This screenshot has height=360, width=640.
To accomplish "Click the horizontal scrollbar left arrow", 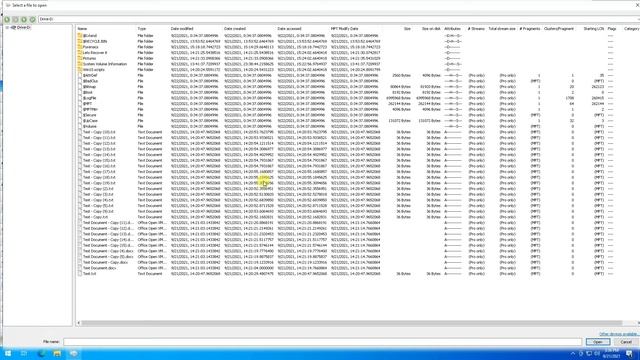I will pyautogui.click(x=78, y=323).
